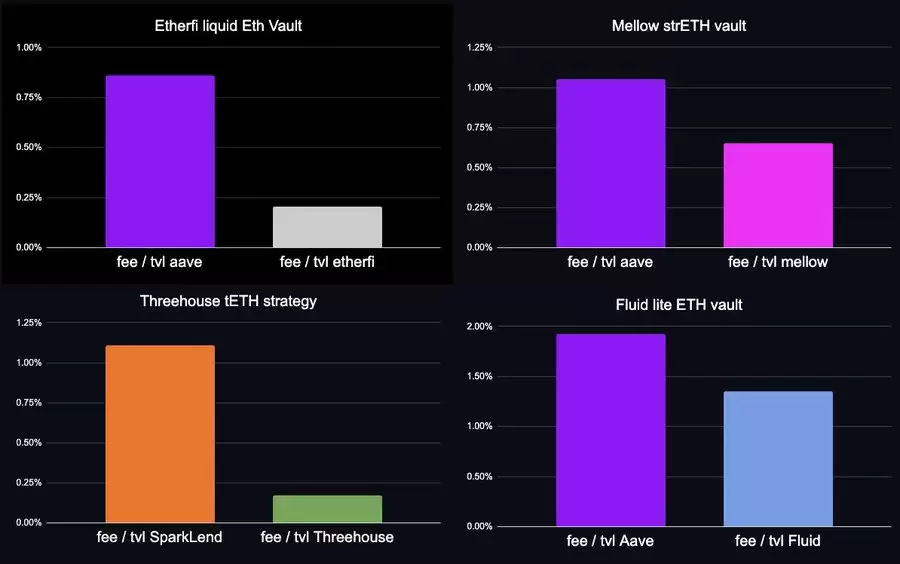The width and height of the screenshot is (900, 564).
Task: Click the purple Aave bar in Fluid chart
Action: pyautogui.click(x=611, y=430)
